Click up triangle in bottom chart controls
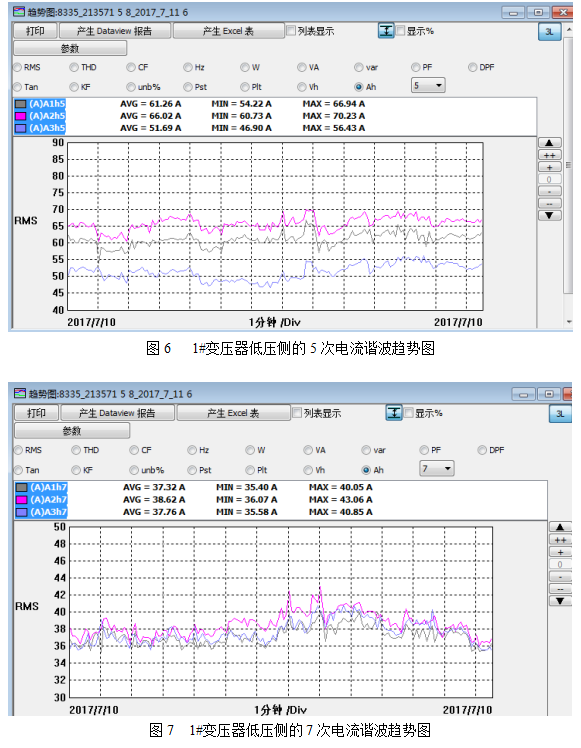The image size is (581, 748). point(560,527)
